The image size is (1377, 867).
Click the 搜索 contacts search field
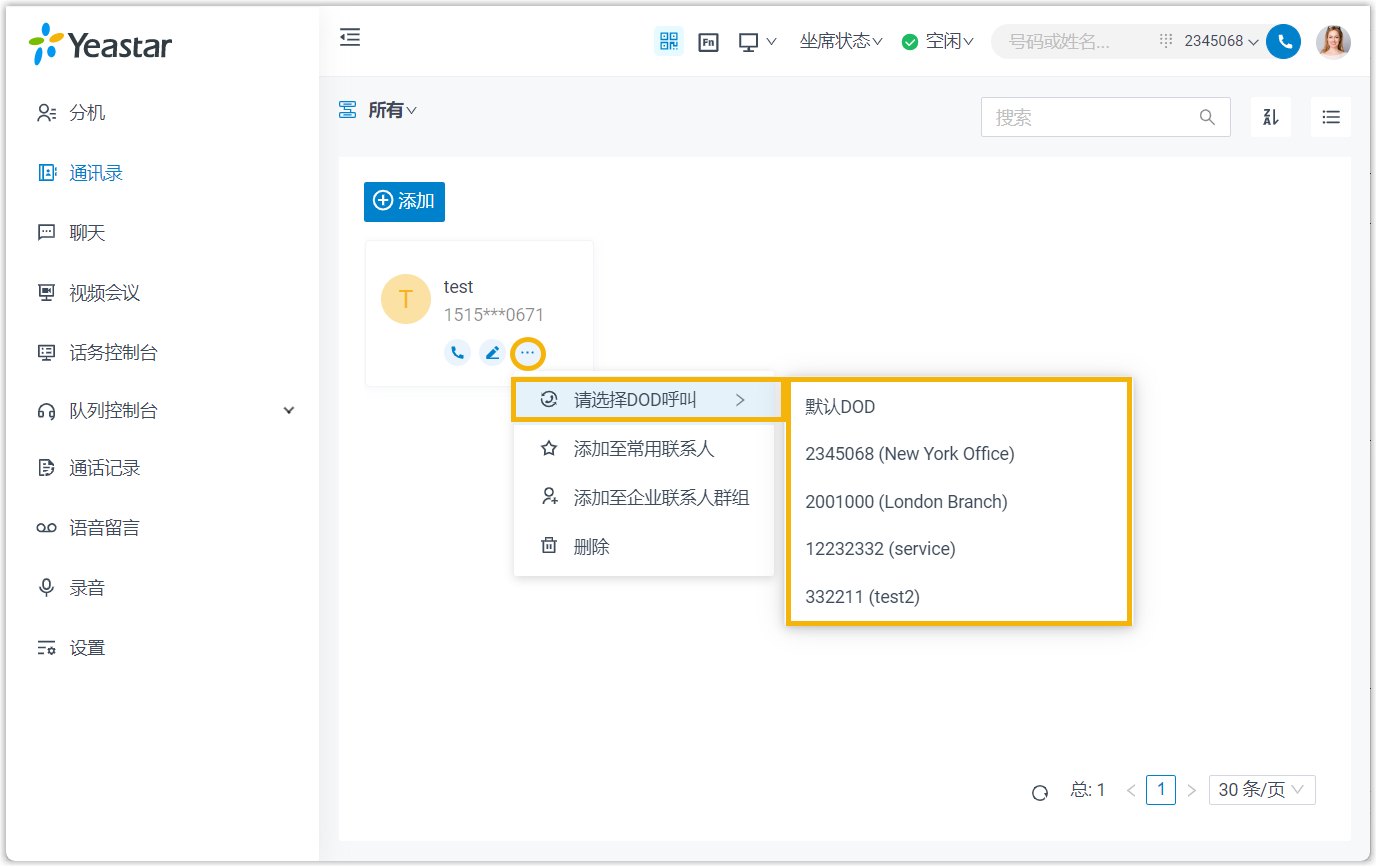tap(1090, 117)
